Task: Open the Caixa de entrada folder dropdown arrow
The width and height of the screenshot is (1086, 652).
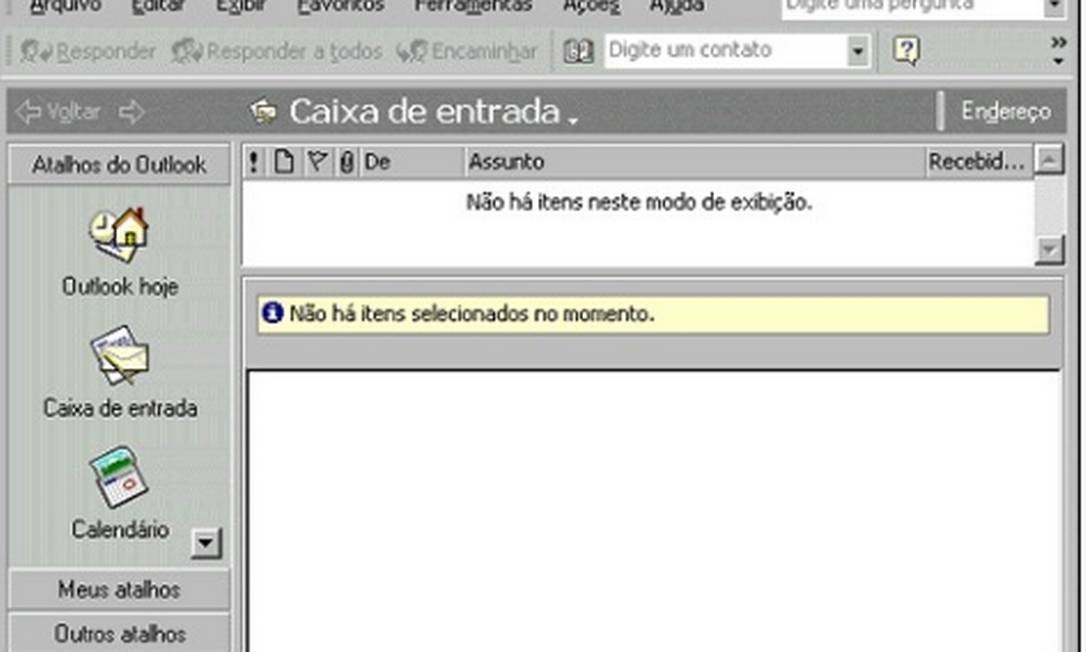Action: coord(571,118)
